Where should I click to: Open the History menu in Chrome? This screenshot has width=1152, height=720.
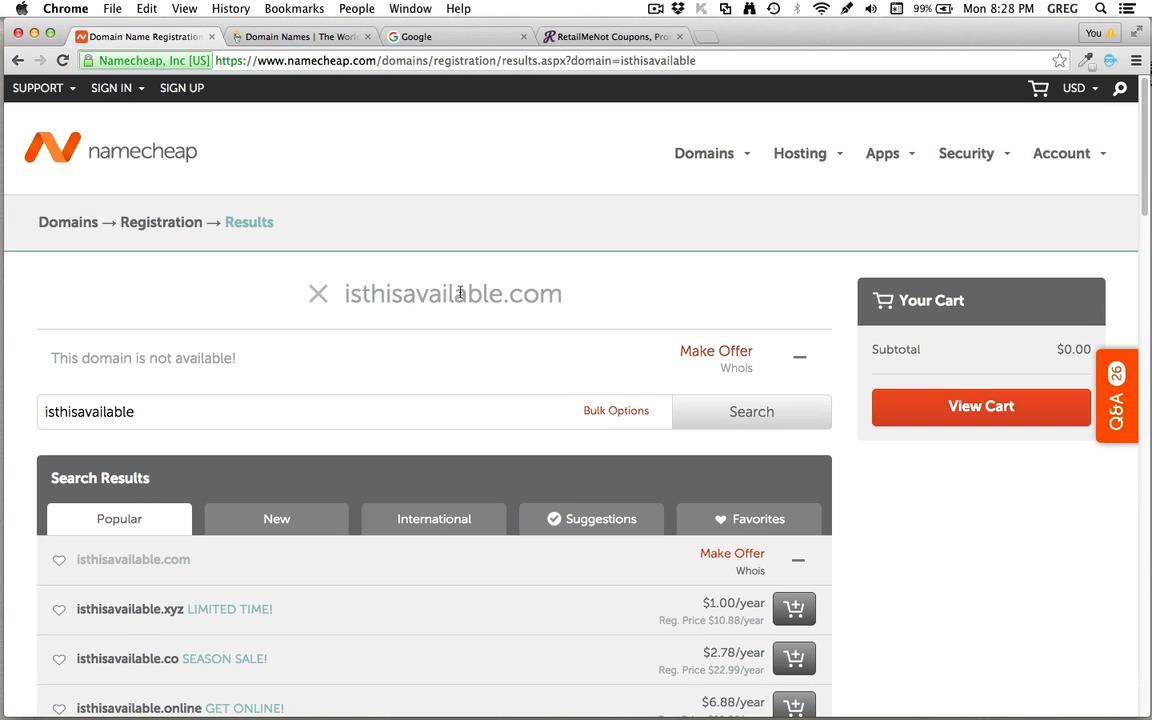click(231, 9)
